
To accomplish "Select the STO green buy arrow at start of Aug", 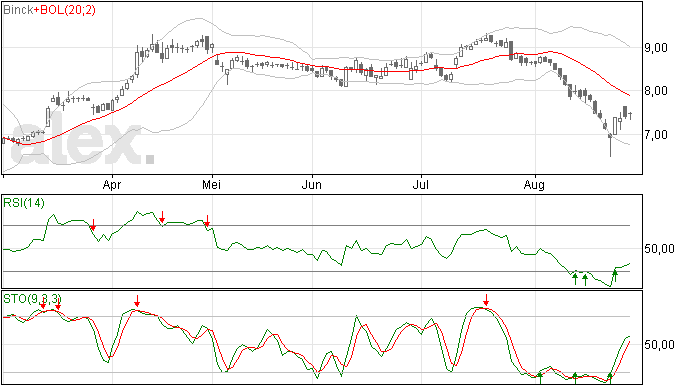I will [x=540, y=378].
